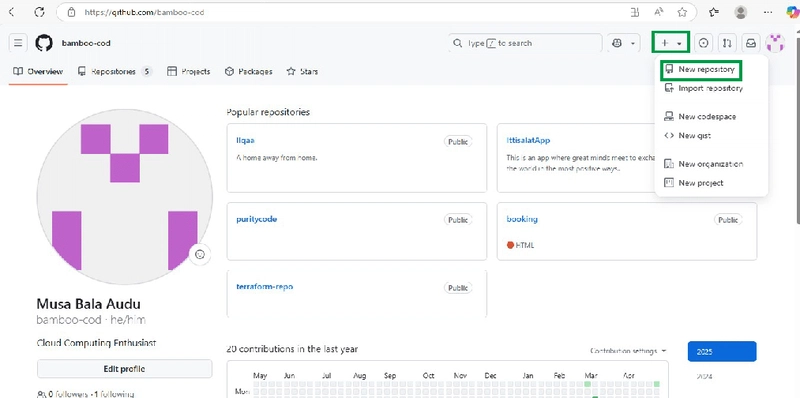The image size is (800, 398).
Task: Open the Edge Copilot sidebar icon
Action: point(792,12)
